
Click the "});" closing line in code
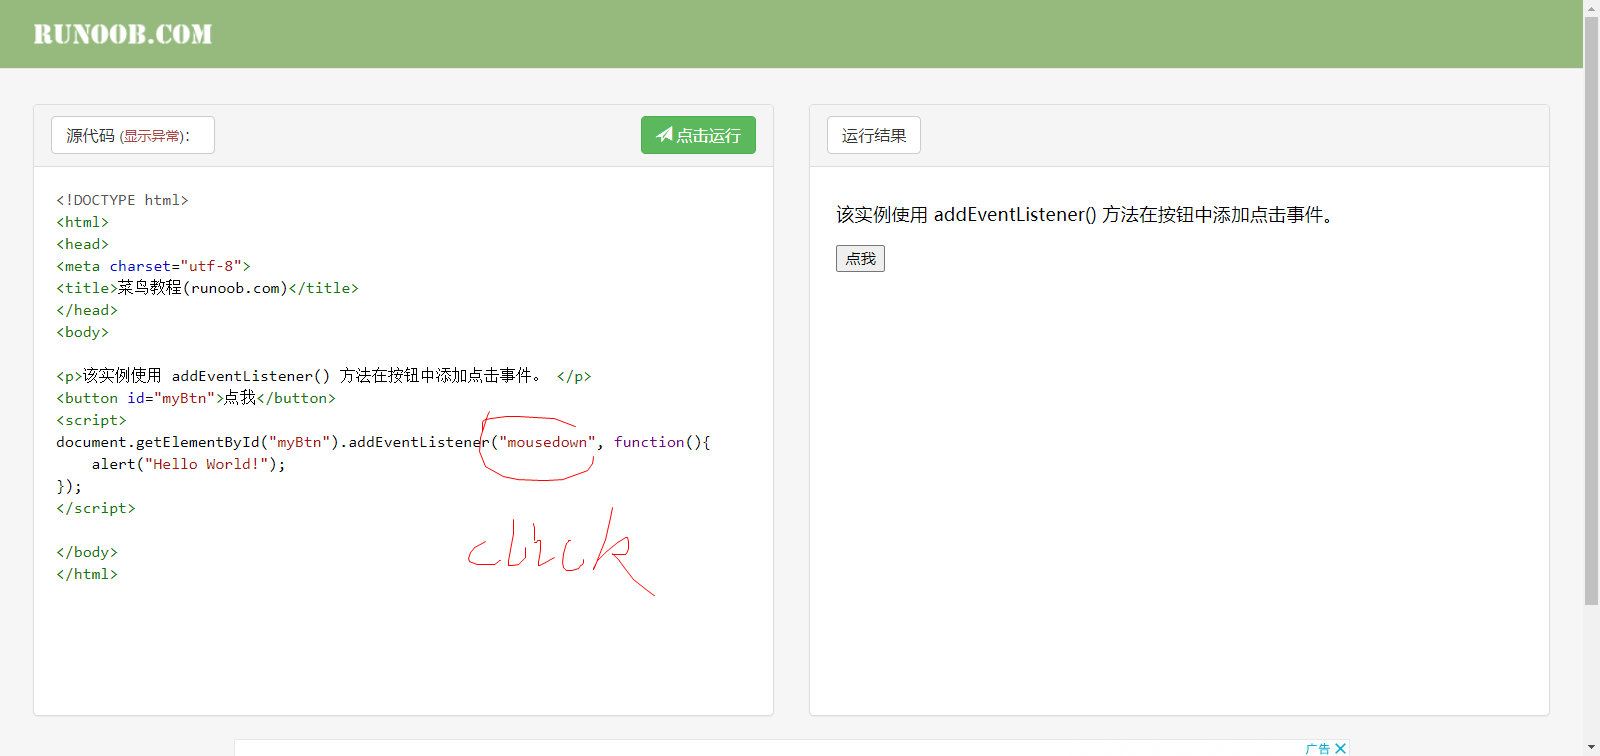69,486
